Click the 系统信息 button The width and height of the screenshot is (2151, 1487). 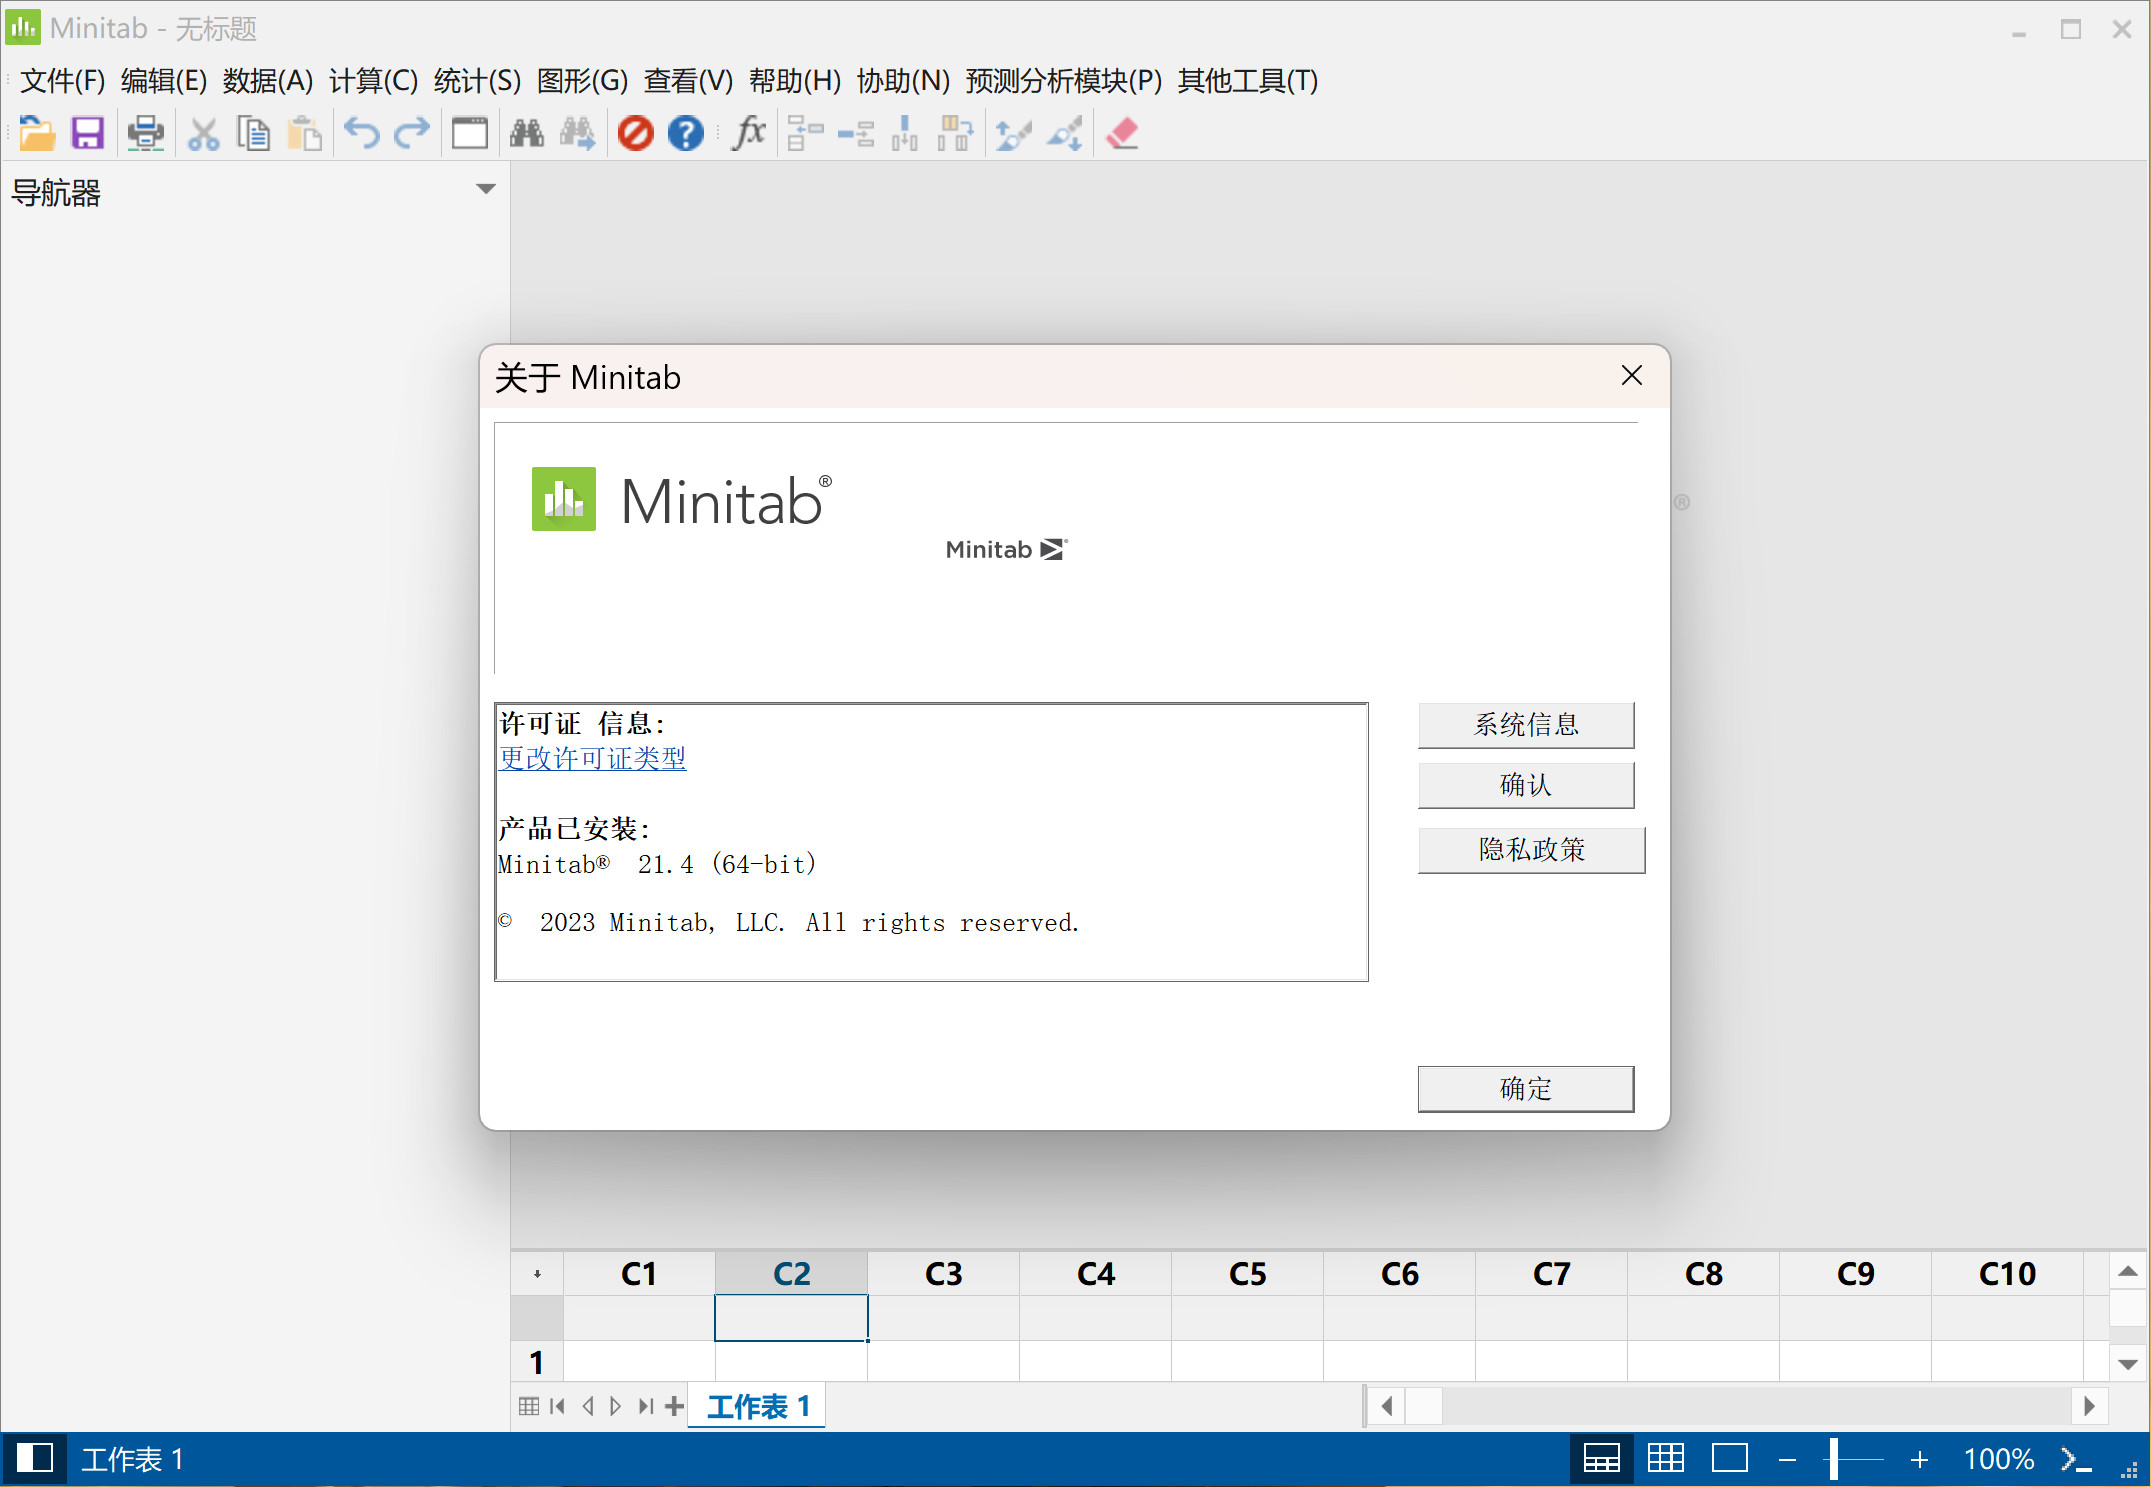tap(1526, 725)
